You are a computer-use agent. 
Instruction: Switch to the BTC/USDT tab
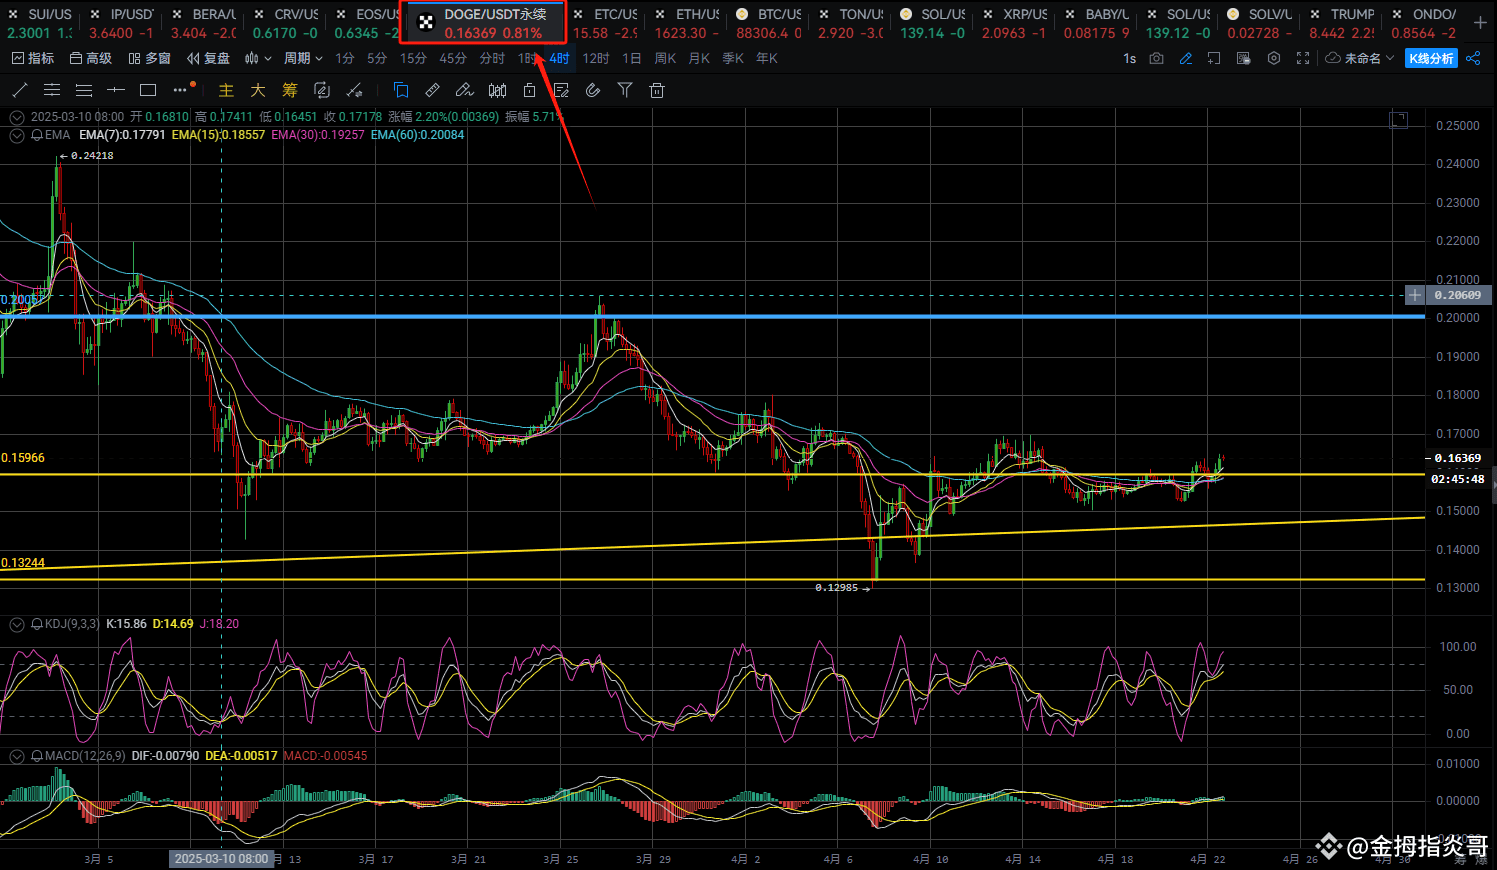768,22
